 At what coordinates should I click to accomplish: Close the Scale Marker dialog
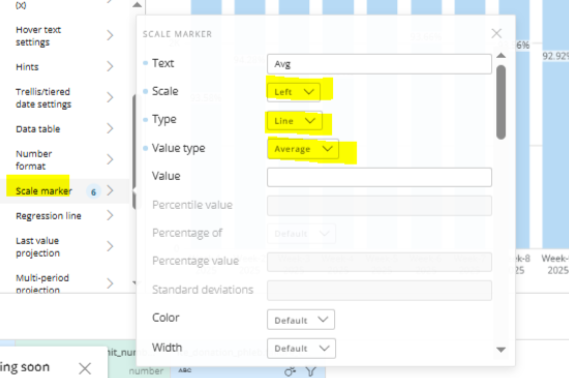click(x=496, y=33)
